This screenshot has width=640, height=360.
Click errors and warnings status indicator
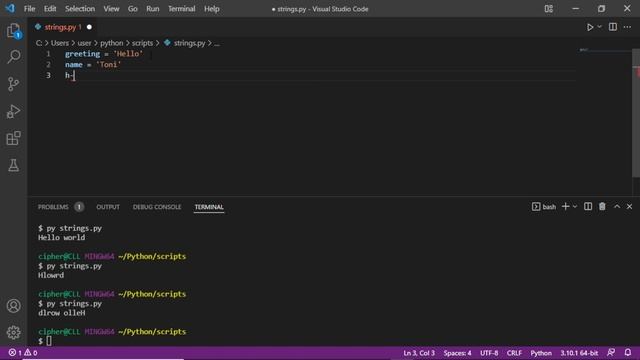tap(23, 353)
